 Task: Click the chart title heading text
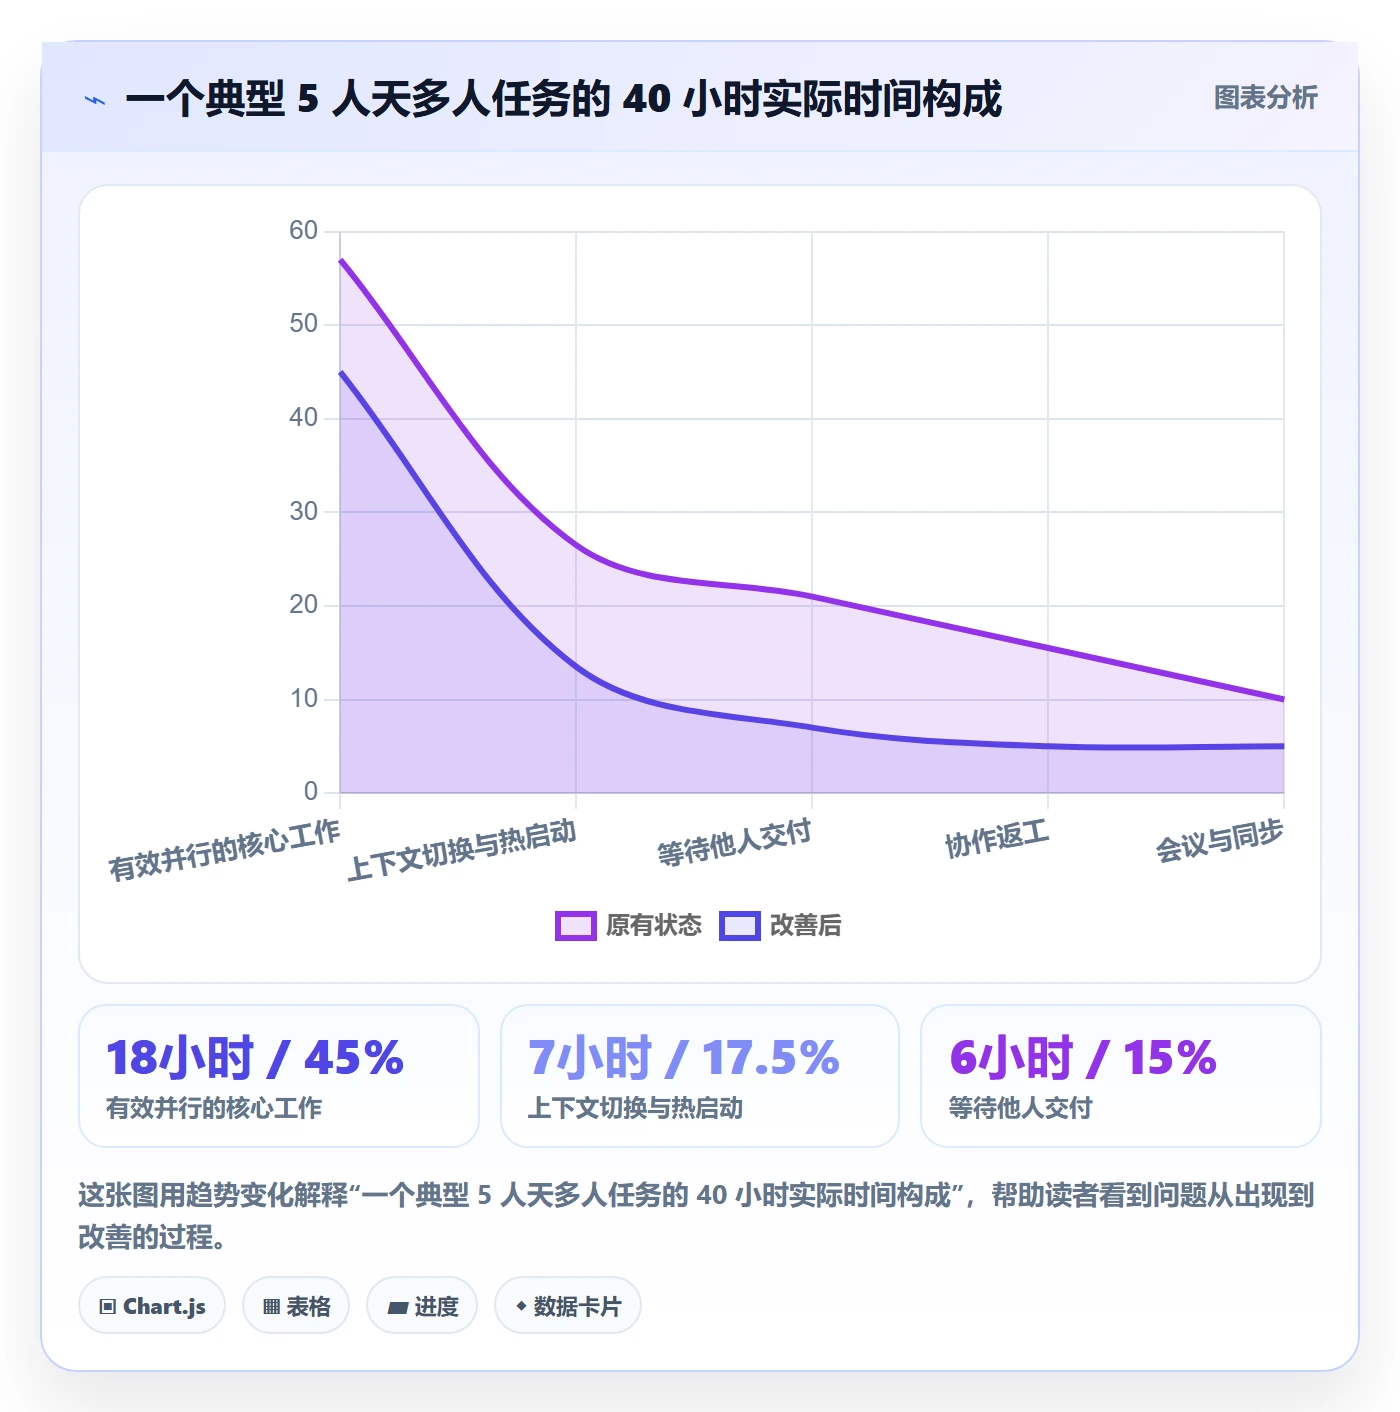click(x=564, y=99)
